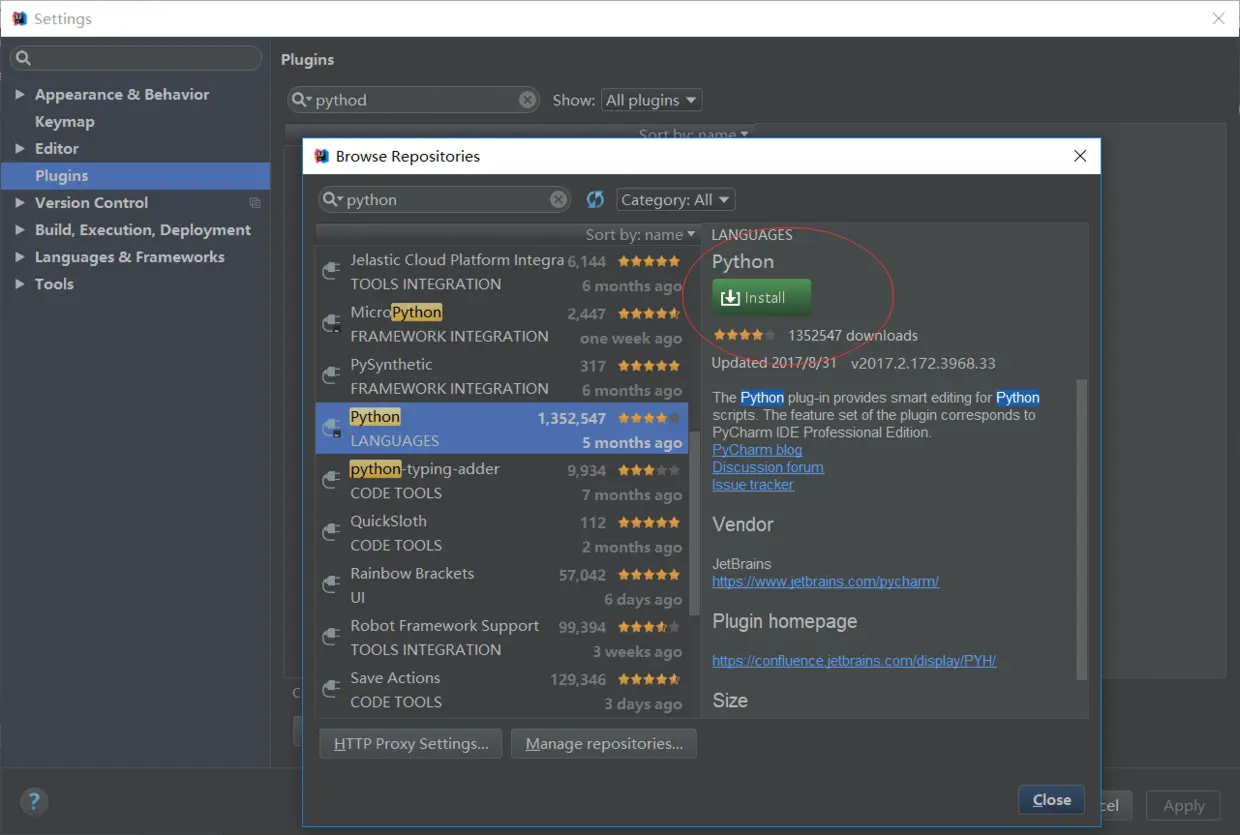Open the Show: All plugins dropdown

pyautogui.click(x=651, y=100)
